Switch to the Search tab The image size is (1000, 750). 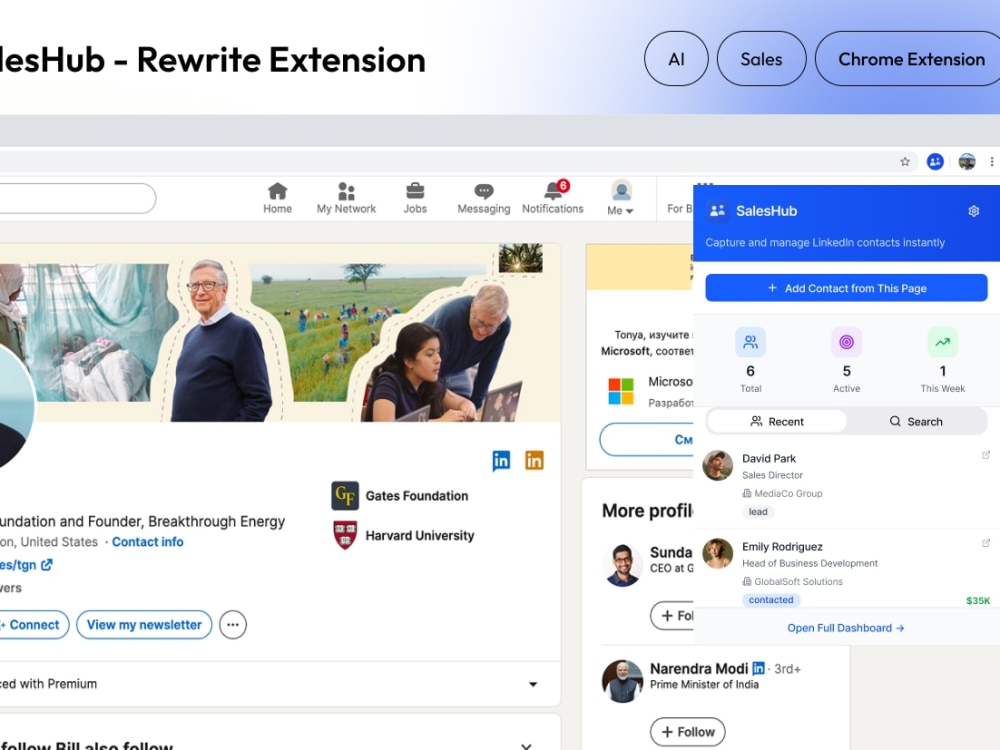point(916,422)
